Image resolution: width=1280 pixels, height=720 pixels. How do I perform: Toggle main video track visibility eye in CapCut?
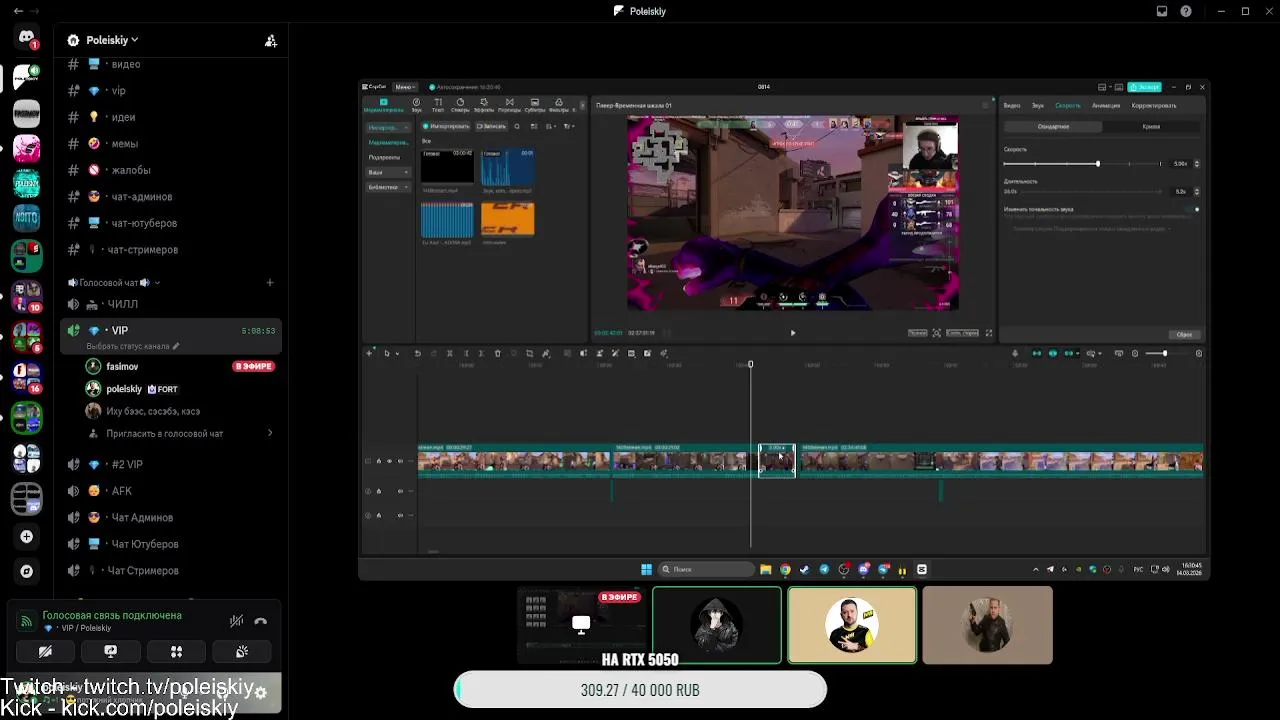pyautogui.click(x=389, y=461)
